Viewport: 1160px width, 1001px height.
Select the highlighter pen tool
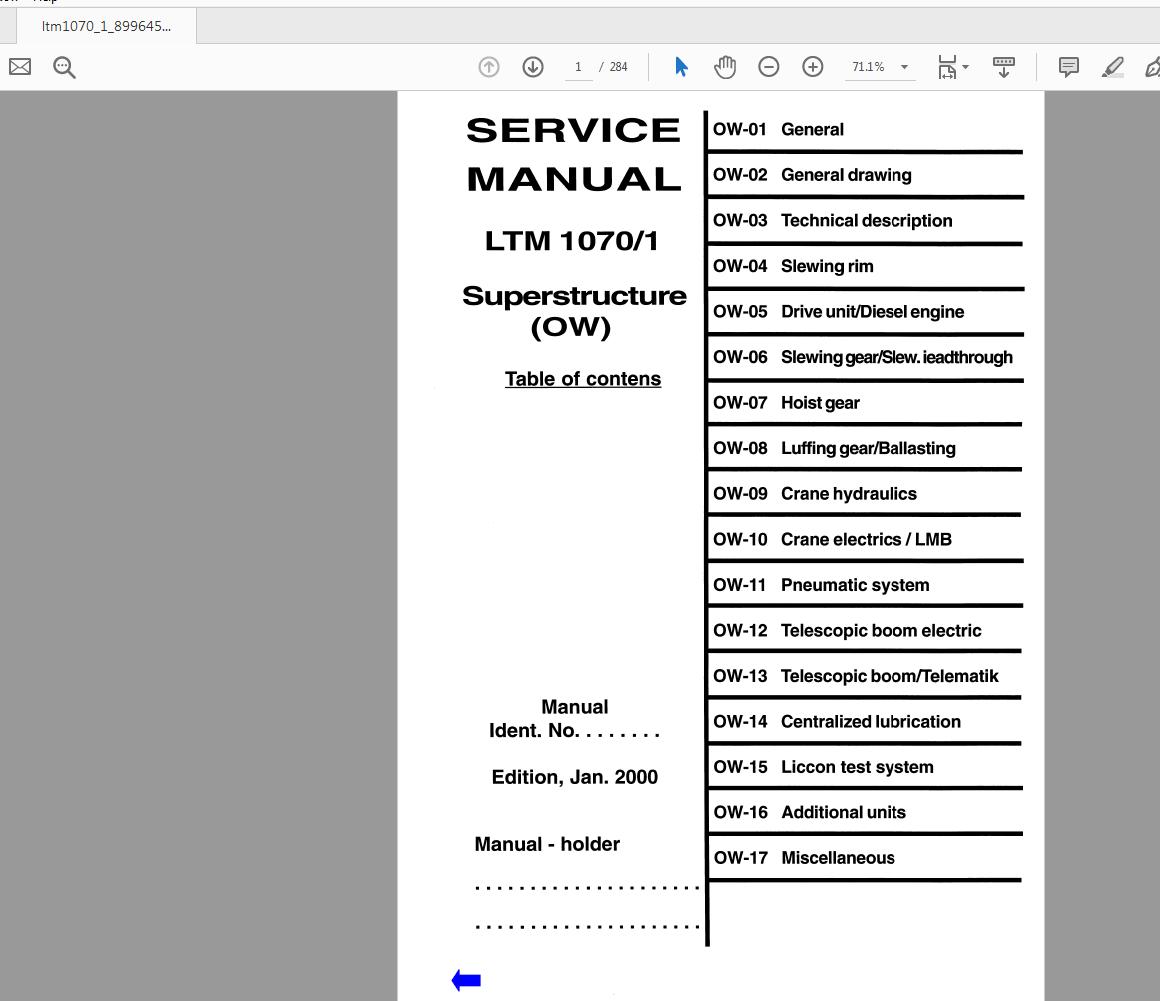coord(1112,67)
